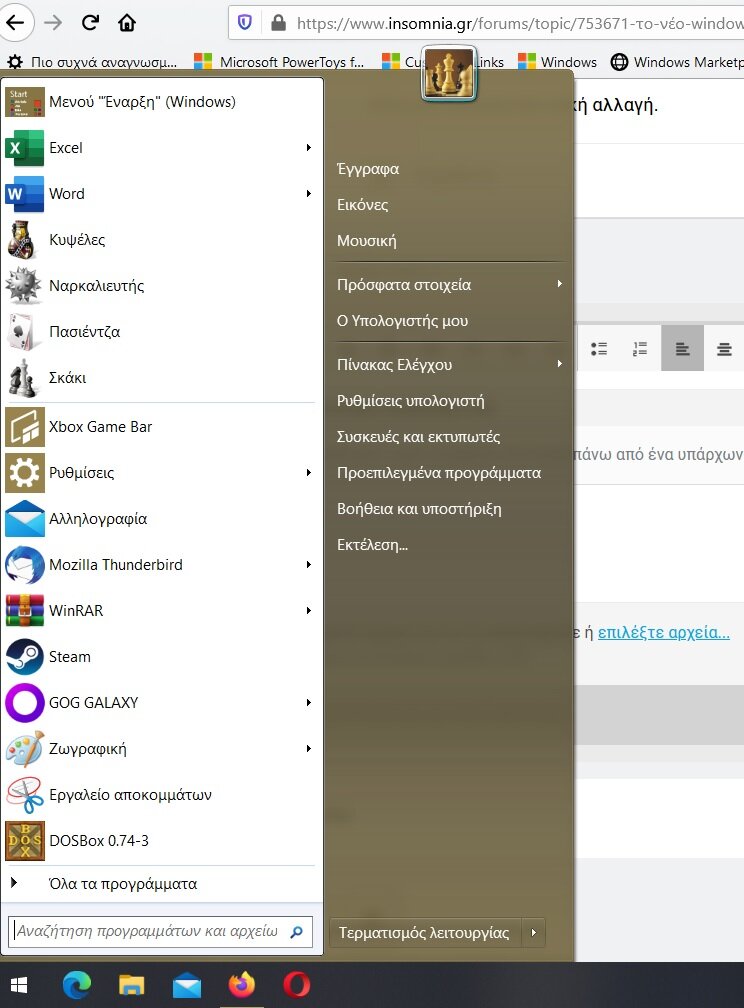Open Συσκευές και εκτυπωτές
The height and width of the screenshot is (1008, 744).
418,436
